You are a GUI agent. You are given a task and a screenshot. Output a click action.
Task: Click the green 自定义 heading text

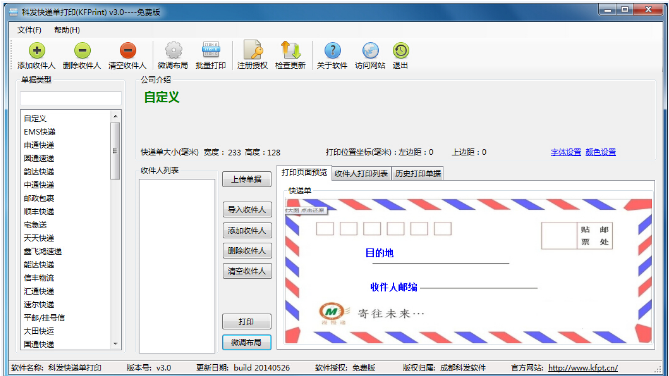pos(162,97)
